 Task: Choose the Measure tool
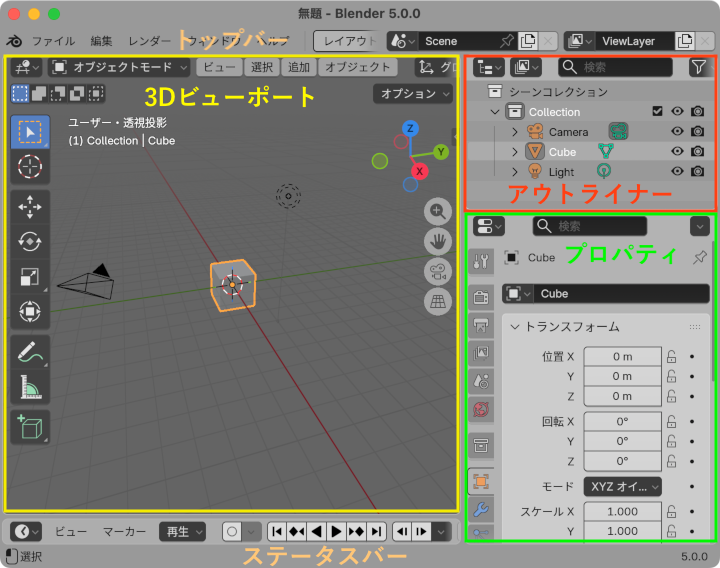pos(30,387)
